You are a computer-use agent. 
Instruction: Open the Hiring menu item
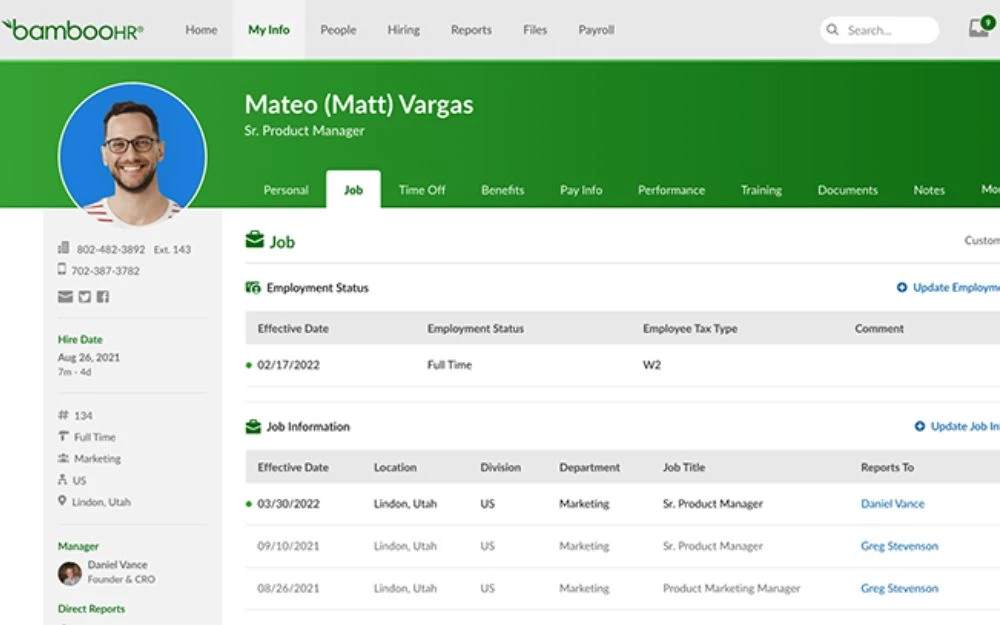click(x=403, y=30)
